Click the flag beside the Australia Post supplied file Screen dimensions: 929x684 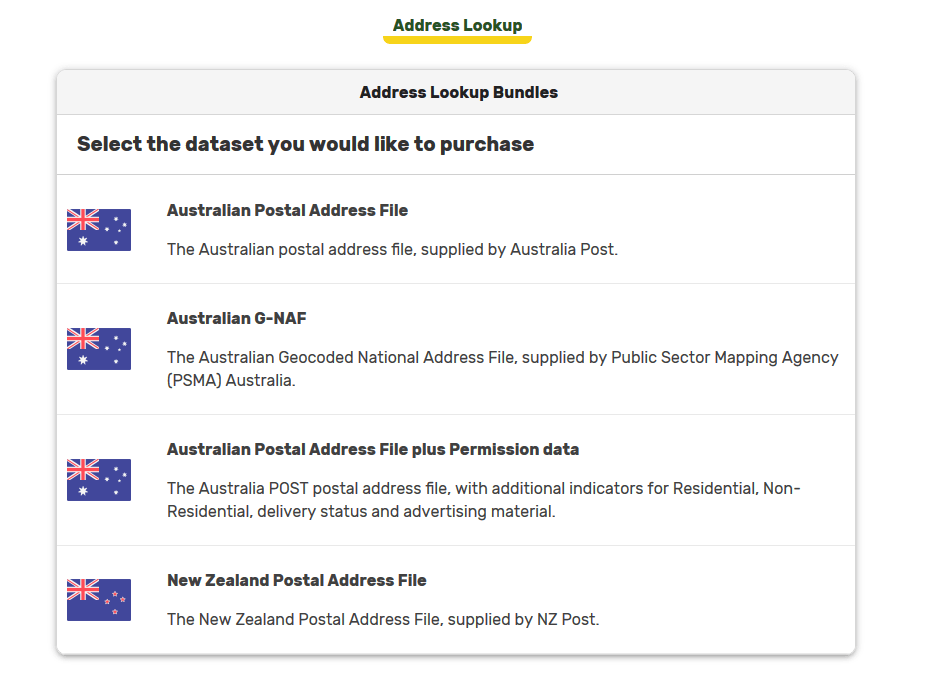pos(99,230)
